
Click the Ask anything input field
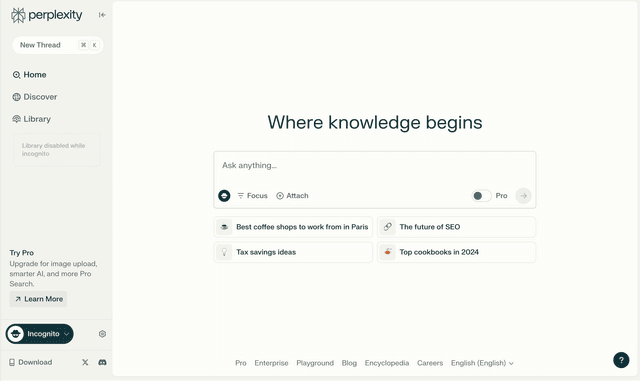[374, 165]
